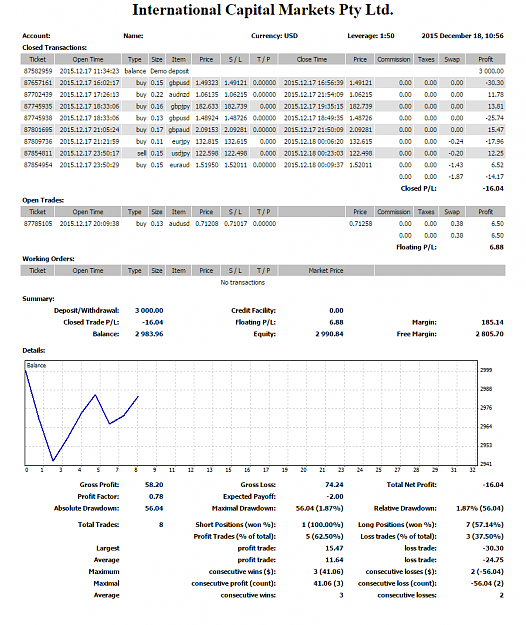The height and width of the screenshot is (625, 526).
Task: Click the Maximal Drawdown value 56.04 (1.87%)
Action: click(320, 509)
